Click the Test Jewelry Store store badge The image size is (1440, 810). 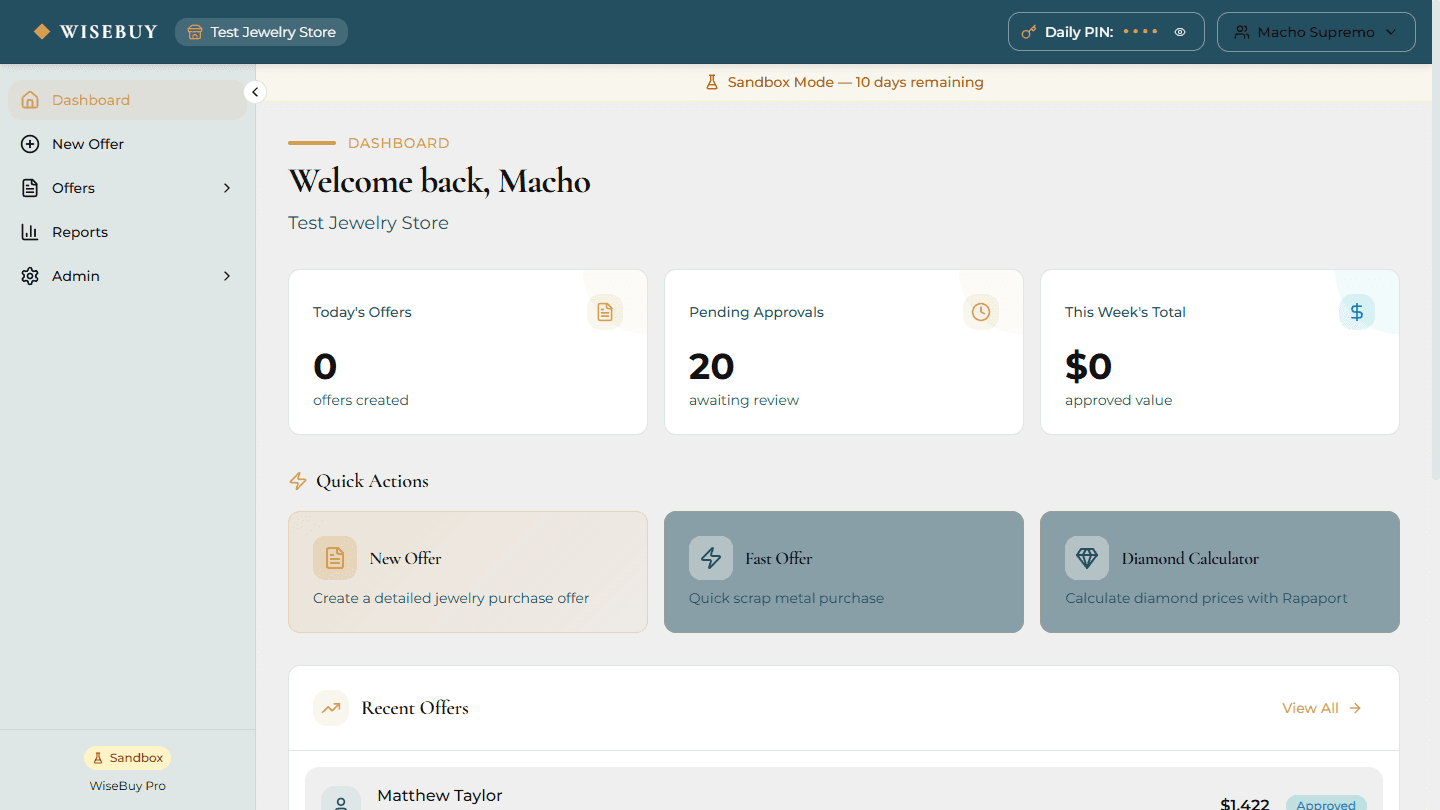(x=261, y=31)
